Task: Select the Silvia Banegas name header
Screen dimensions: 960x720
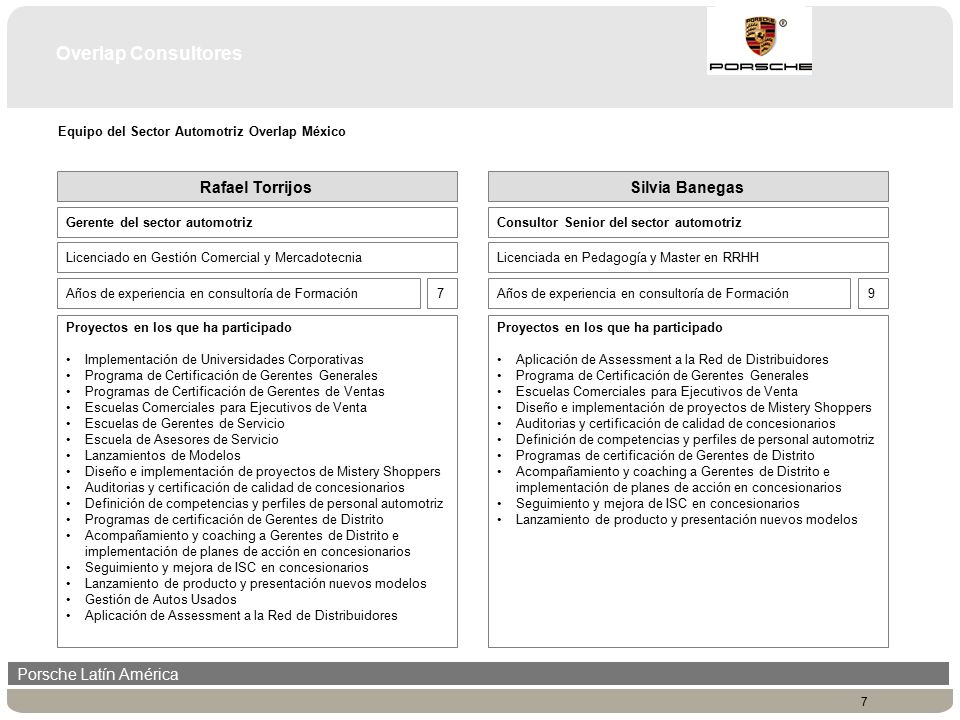Action: (688, 187)
